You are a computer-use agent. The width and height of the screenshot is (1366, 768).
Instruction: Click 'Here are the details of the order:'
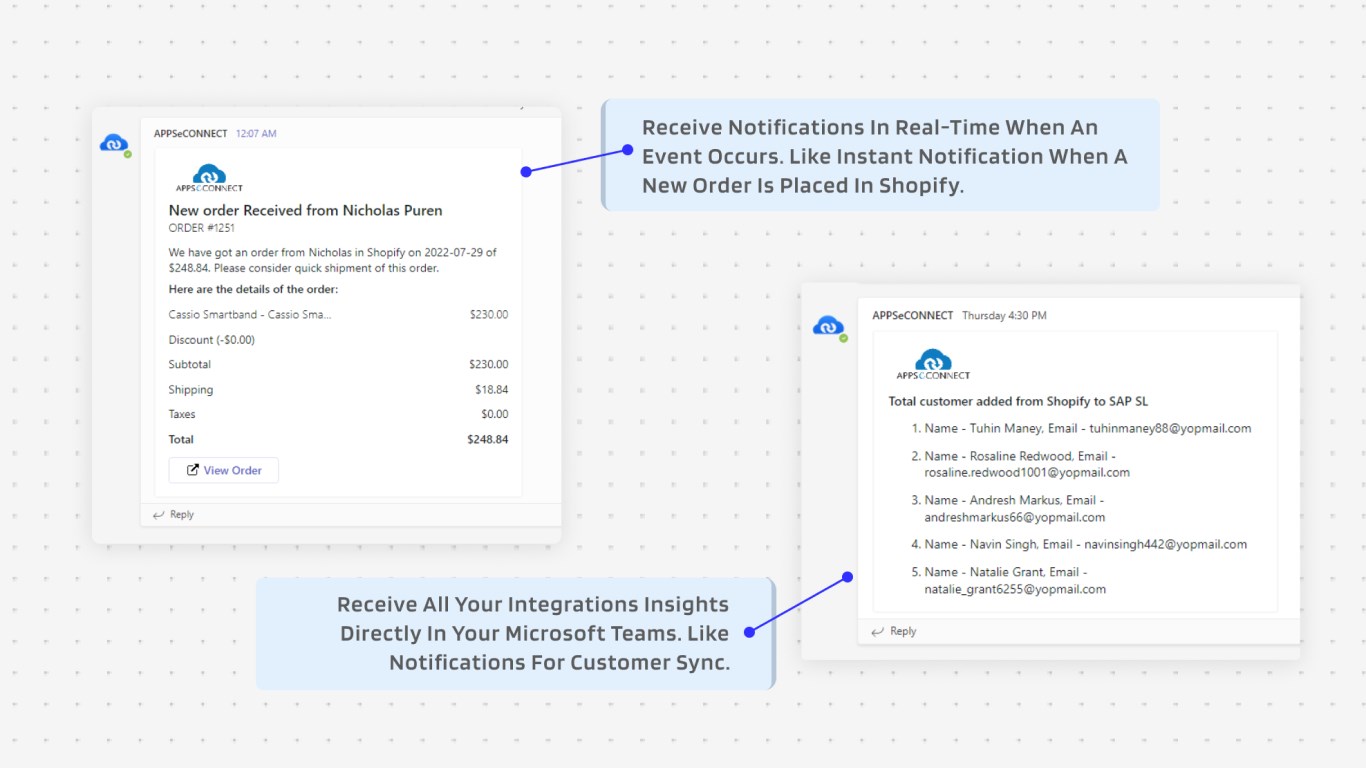(253, 289)
